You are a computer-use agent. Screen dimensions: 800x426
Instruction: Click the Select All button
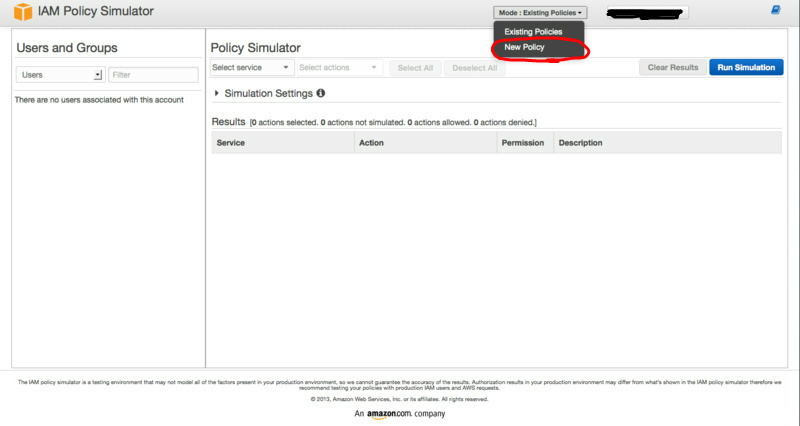415,68
